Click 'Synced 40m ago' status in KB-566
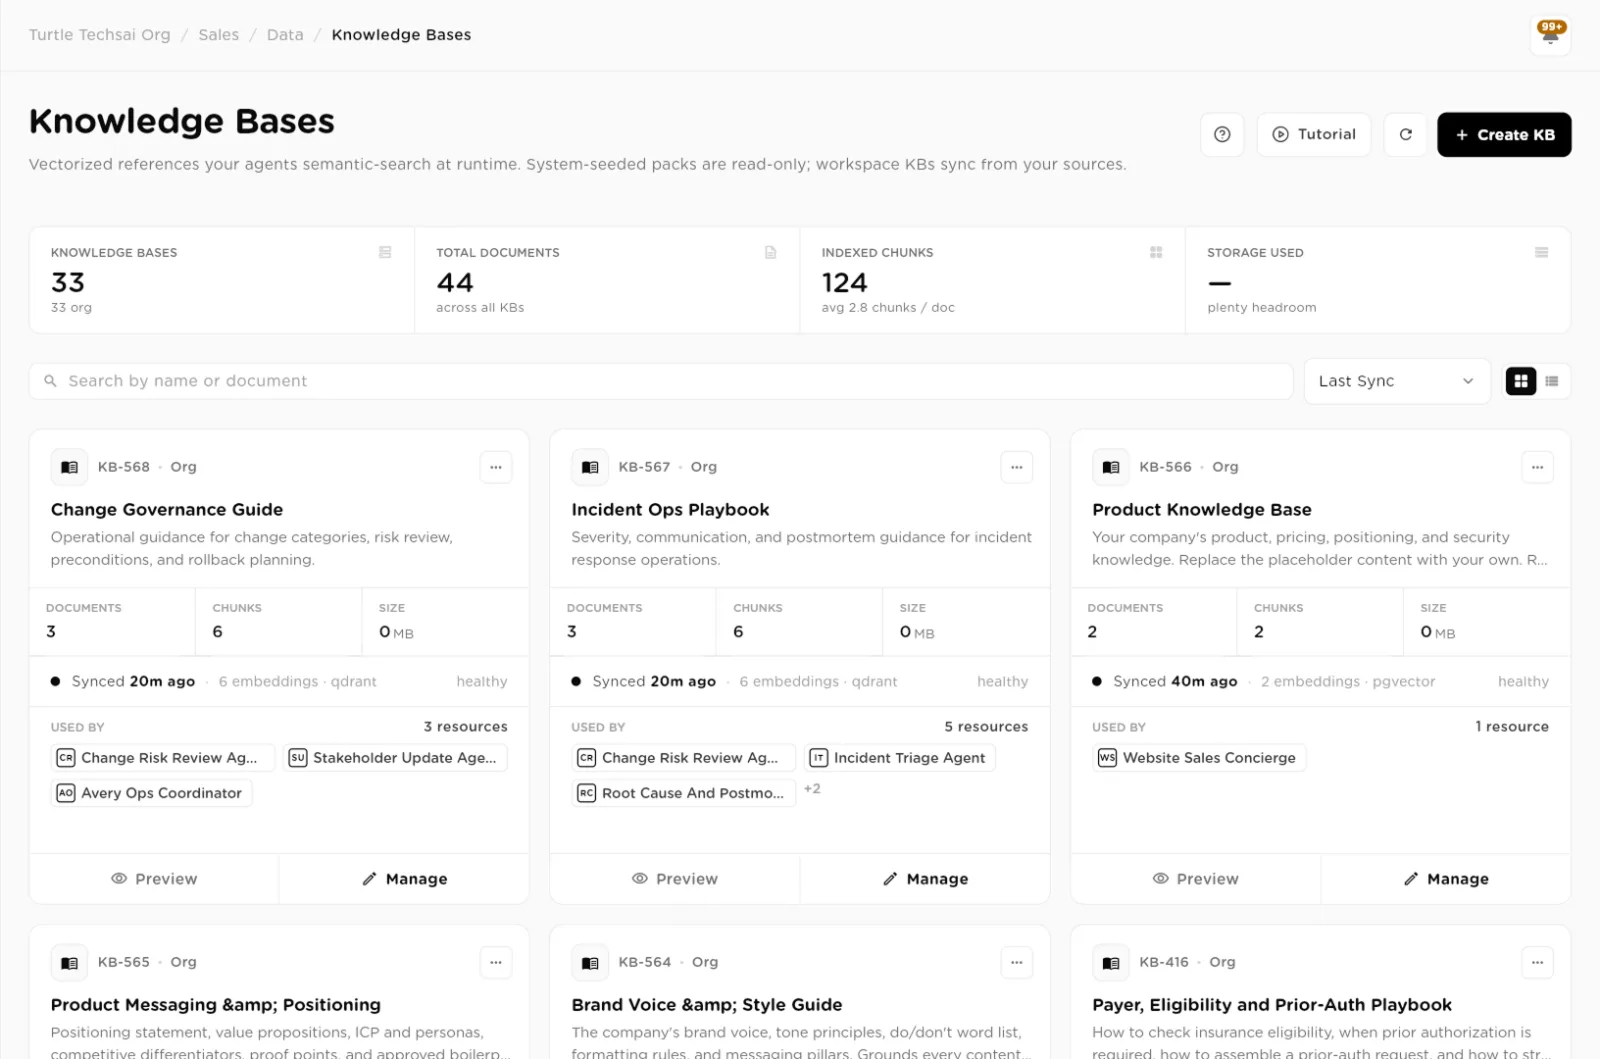Image resolution: width=1600 pixels, height=1059 pixels. (1175, 681)
